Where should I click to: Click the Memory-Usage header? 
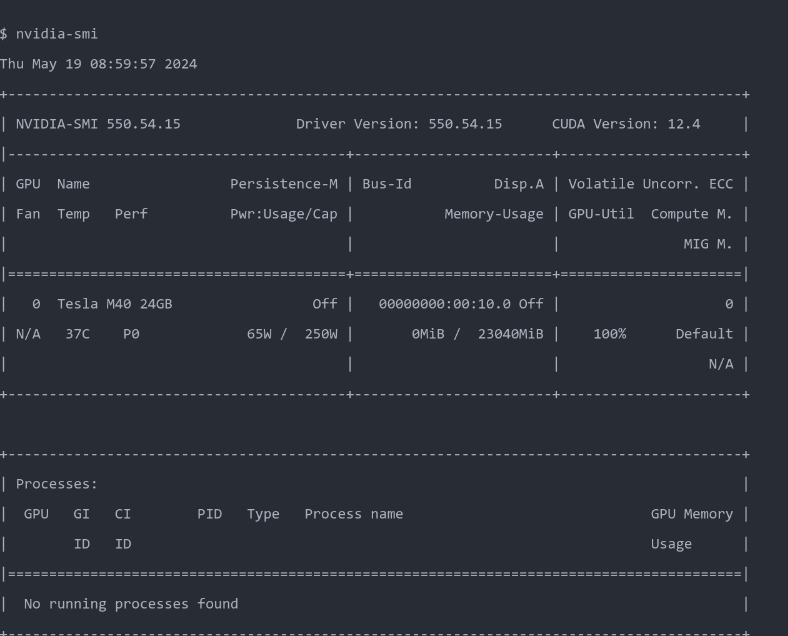[494, 214]
